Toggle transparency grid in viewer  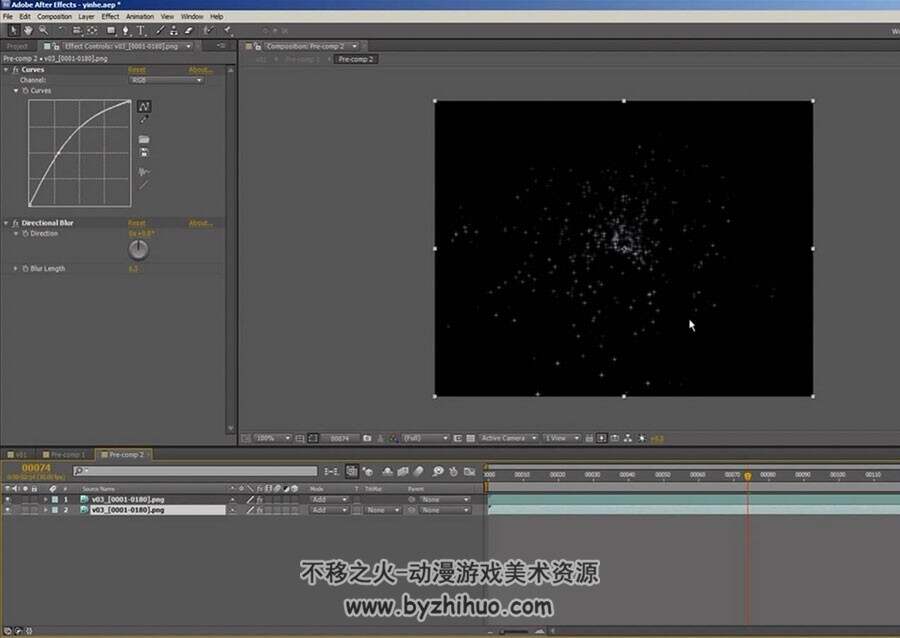(471, 438)
